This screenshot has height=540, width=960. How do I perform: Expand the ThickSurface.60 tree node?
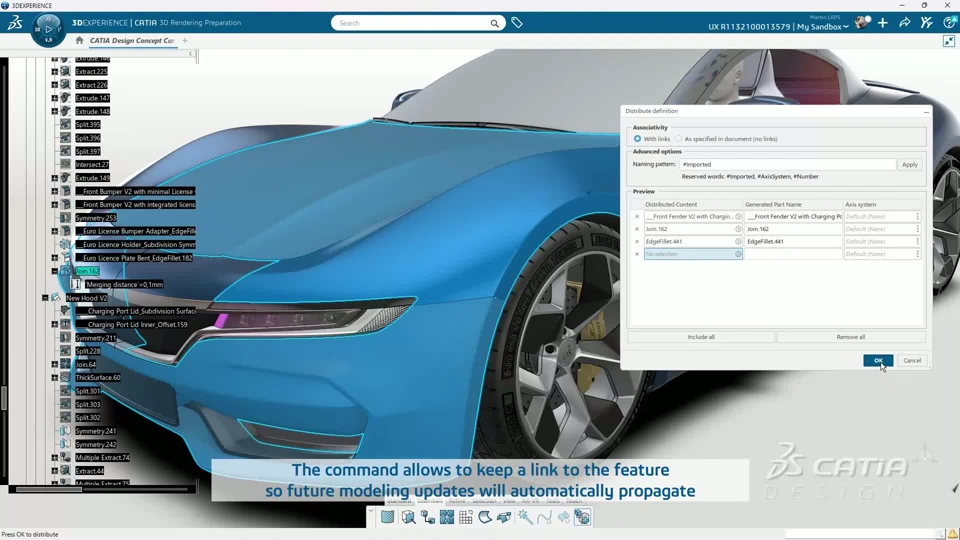[54, 378]
